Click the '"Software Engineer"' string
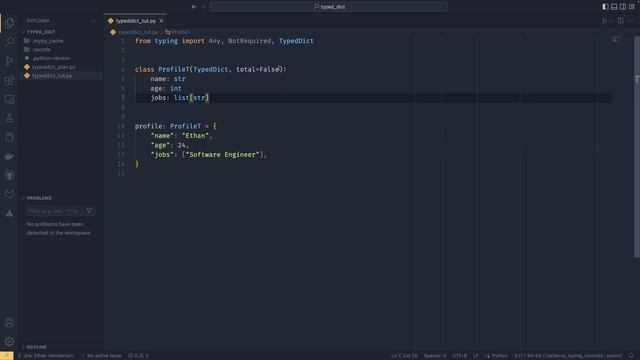The width and height of the screenshot is (640, 360). point(222,155)
